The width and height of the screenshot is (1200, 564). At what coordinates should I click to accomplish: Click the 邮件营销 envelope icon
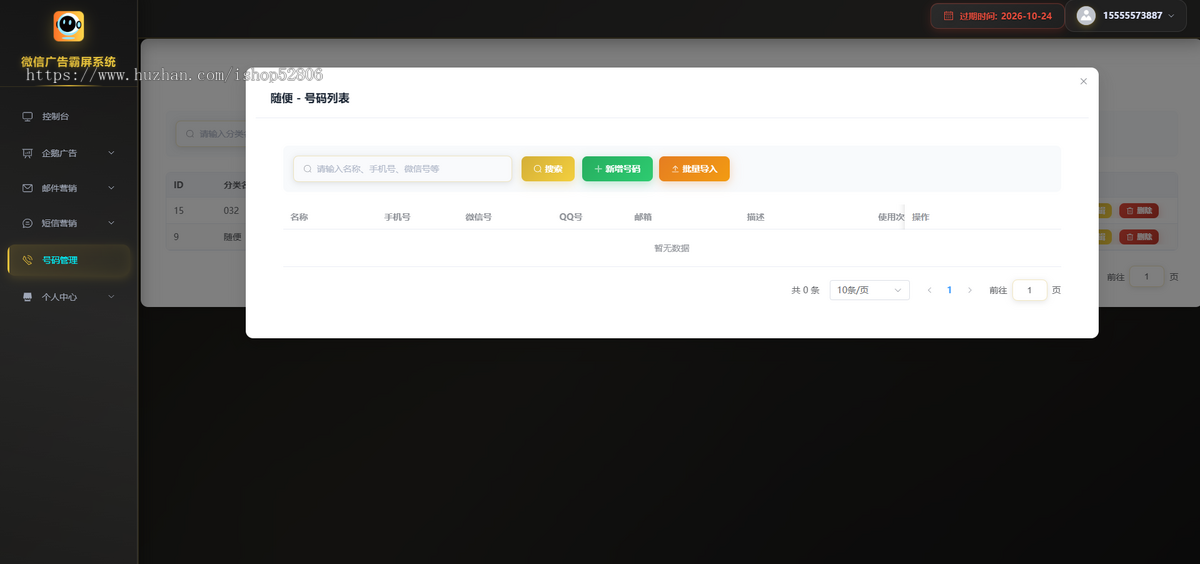tap(27, 188)
